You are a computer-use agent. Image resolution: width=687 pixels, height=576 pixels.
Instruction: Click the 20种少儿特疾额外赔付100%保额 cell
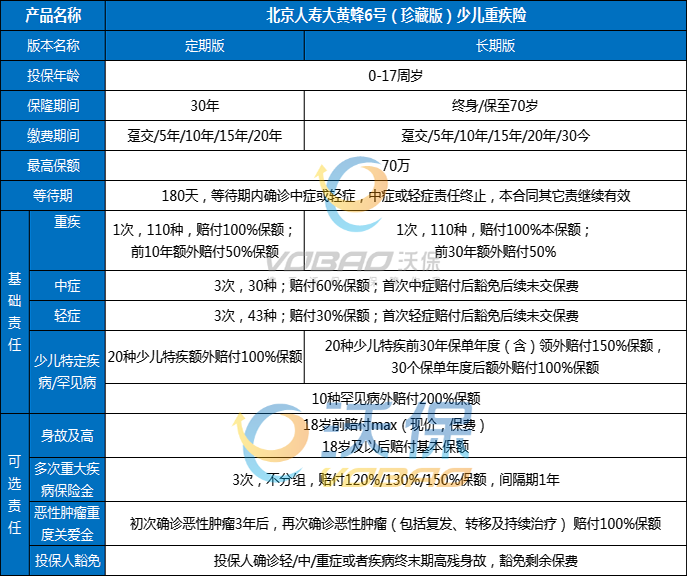tap(205, 357)
